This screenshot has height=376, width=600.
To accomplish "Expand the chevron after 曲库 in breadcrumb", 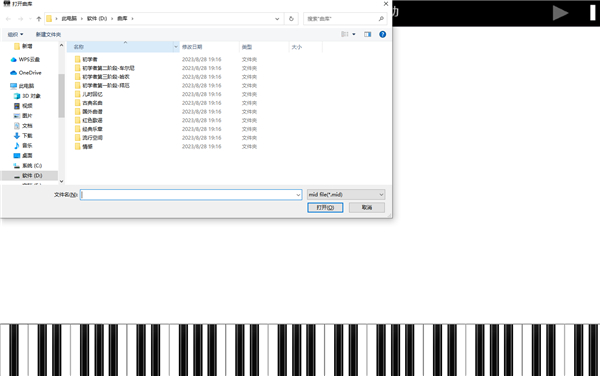I will 132,18.
